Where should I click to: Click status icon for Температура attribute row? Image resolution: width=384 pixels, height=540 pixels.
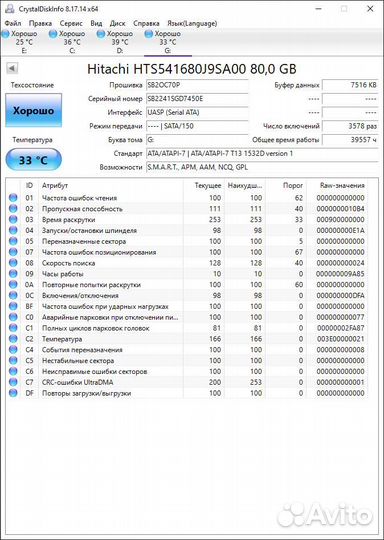(13, 339)
